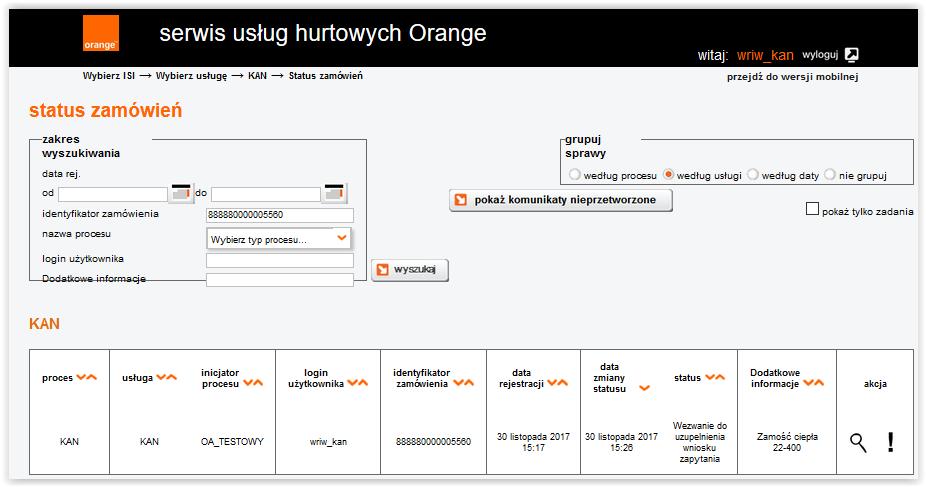Go to the KAN breadcrumb
926x487 pixels.
[257, 76]
